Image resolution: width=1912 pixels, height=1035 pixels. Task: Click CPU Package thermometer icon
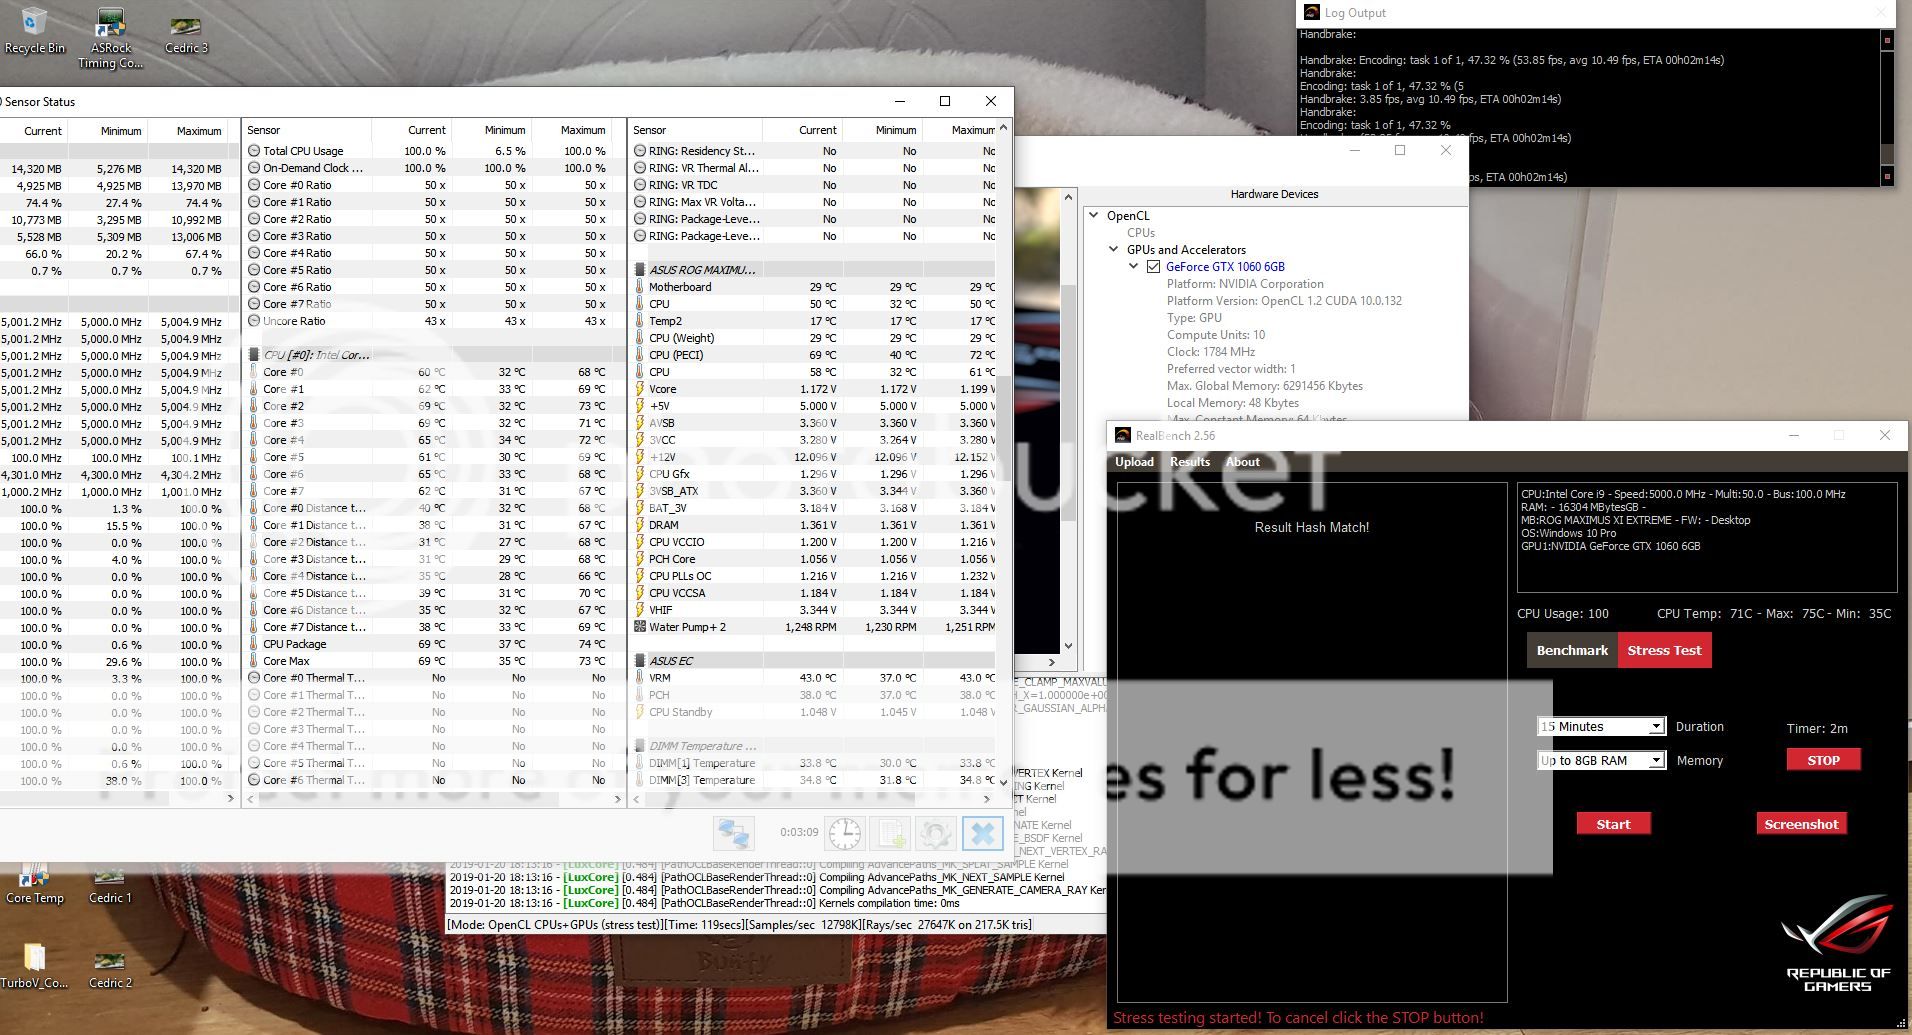click(254, 644)
